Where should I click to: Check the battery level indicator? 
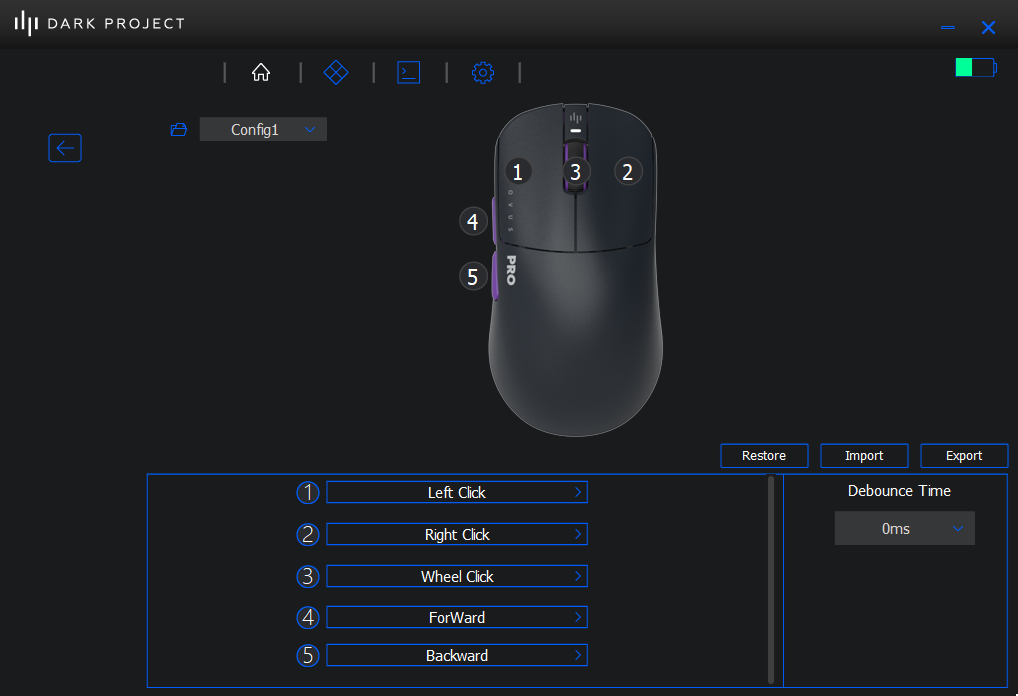tap(976, 67)
